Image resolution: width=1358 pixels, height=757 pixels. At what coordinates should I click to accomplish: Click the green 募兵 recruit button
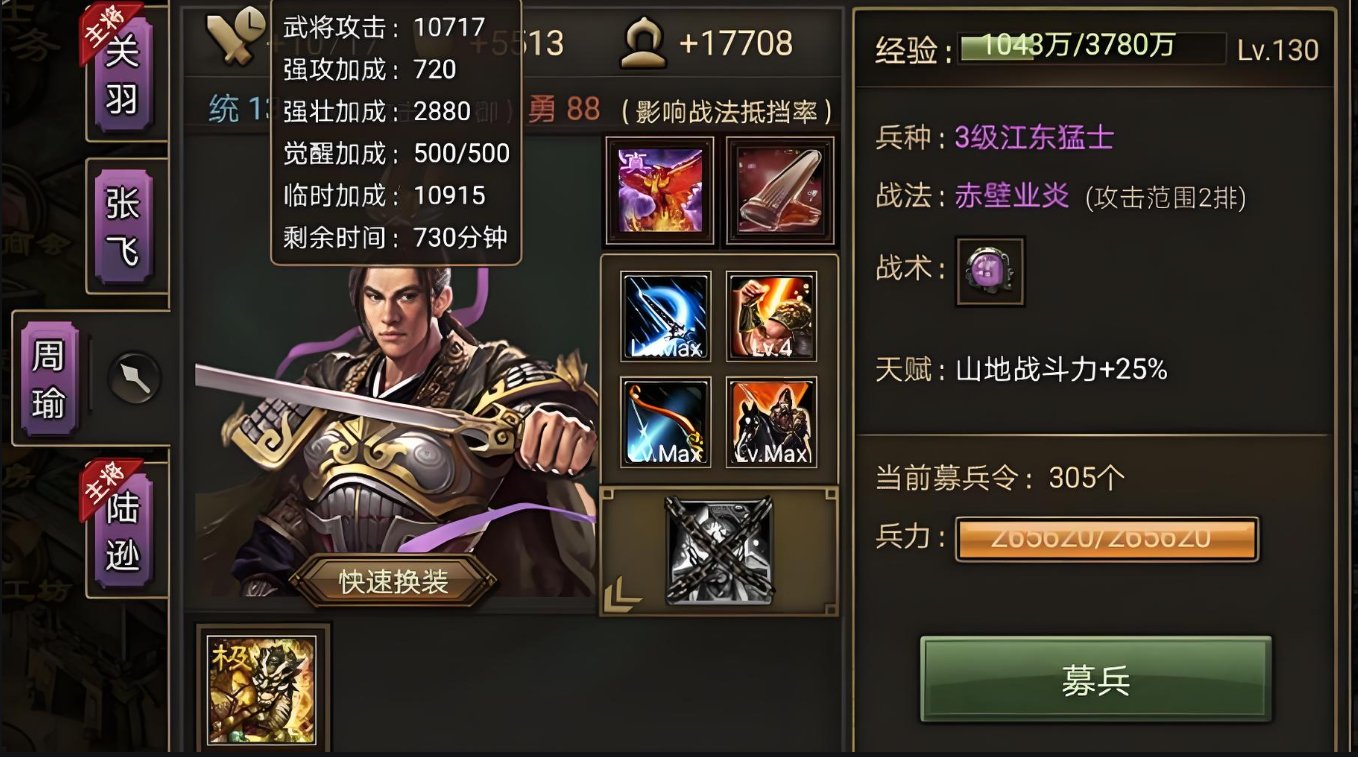(1096, 679)
